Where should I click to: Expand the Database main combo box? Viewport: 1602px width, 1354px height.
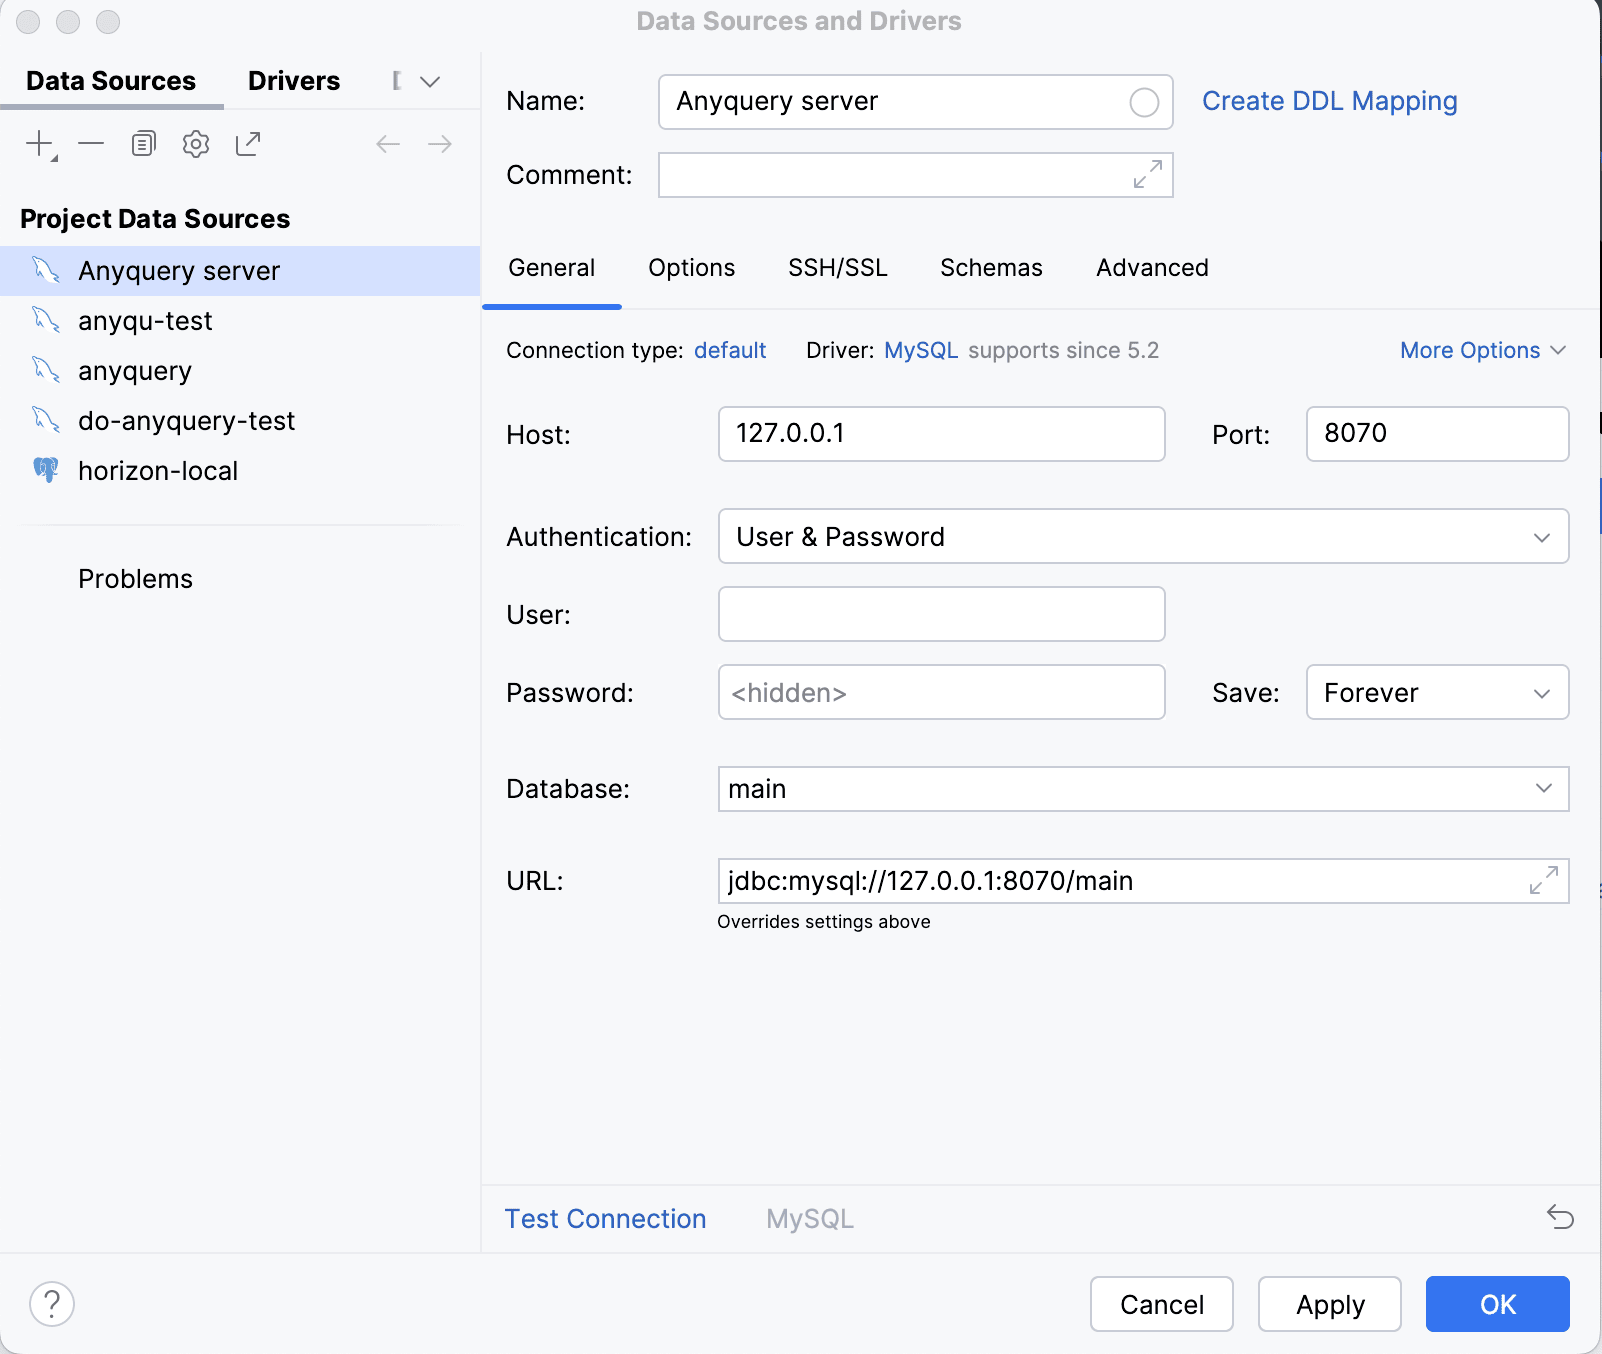click(x=1543, y=789)
